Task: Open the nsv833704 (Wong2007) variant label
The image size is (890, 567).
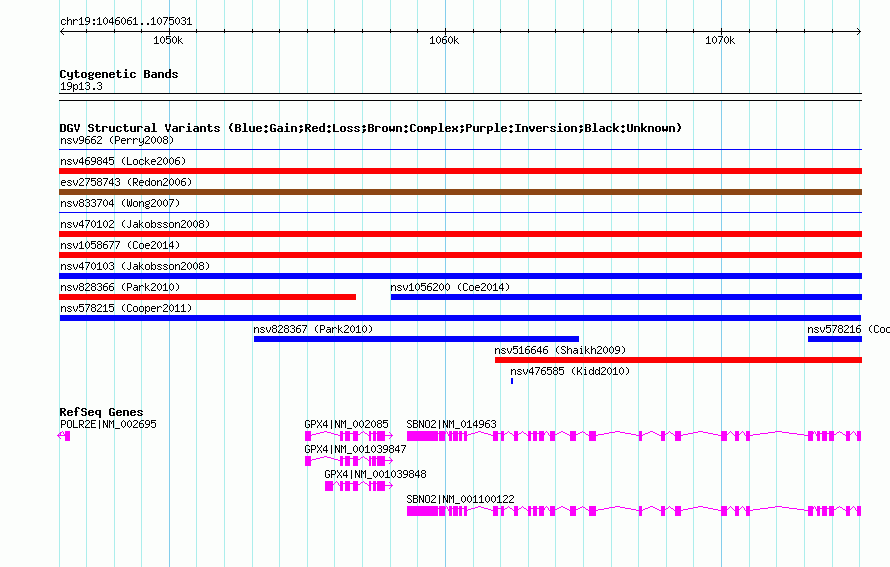Action: (x=120, y=203)
